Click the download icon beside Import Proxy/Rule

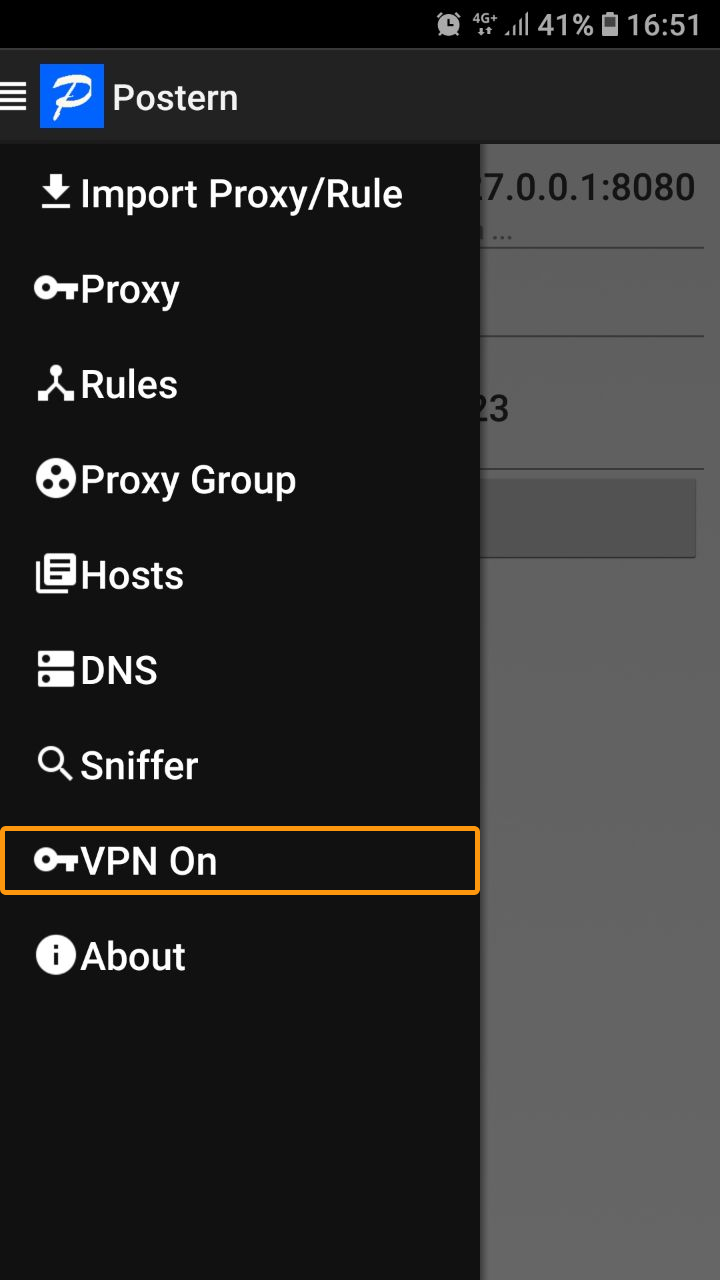point(56,193)
